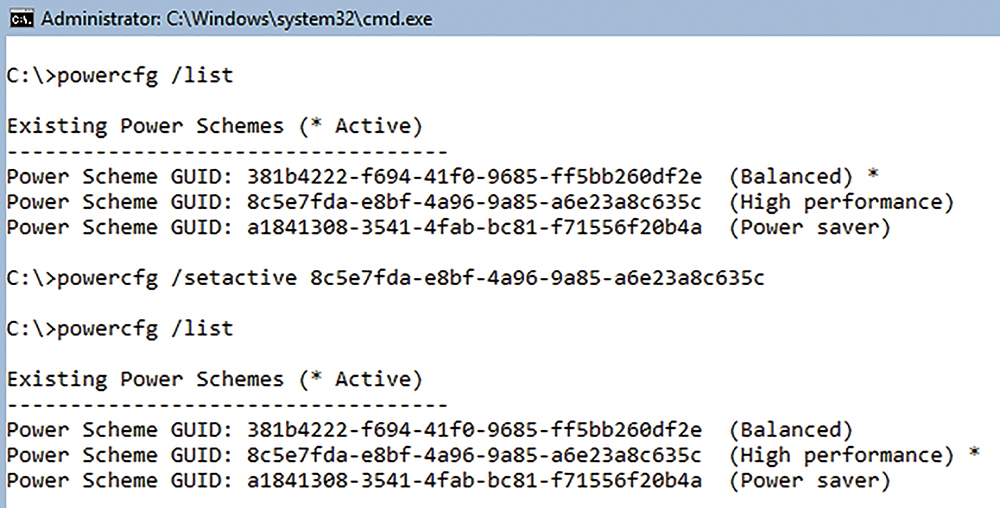Click the GUID typed after /setactive
The image size is (1000, 508).
click(x=537, y=278)
